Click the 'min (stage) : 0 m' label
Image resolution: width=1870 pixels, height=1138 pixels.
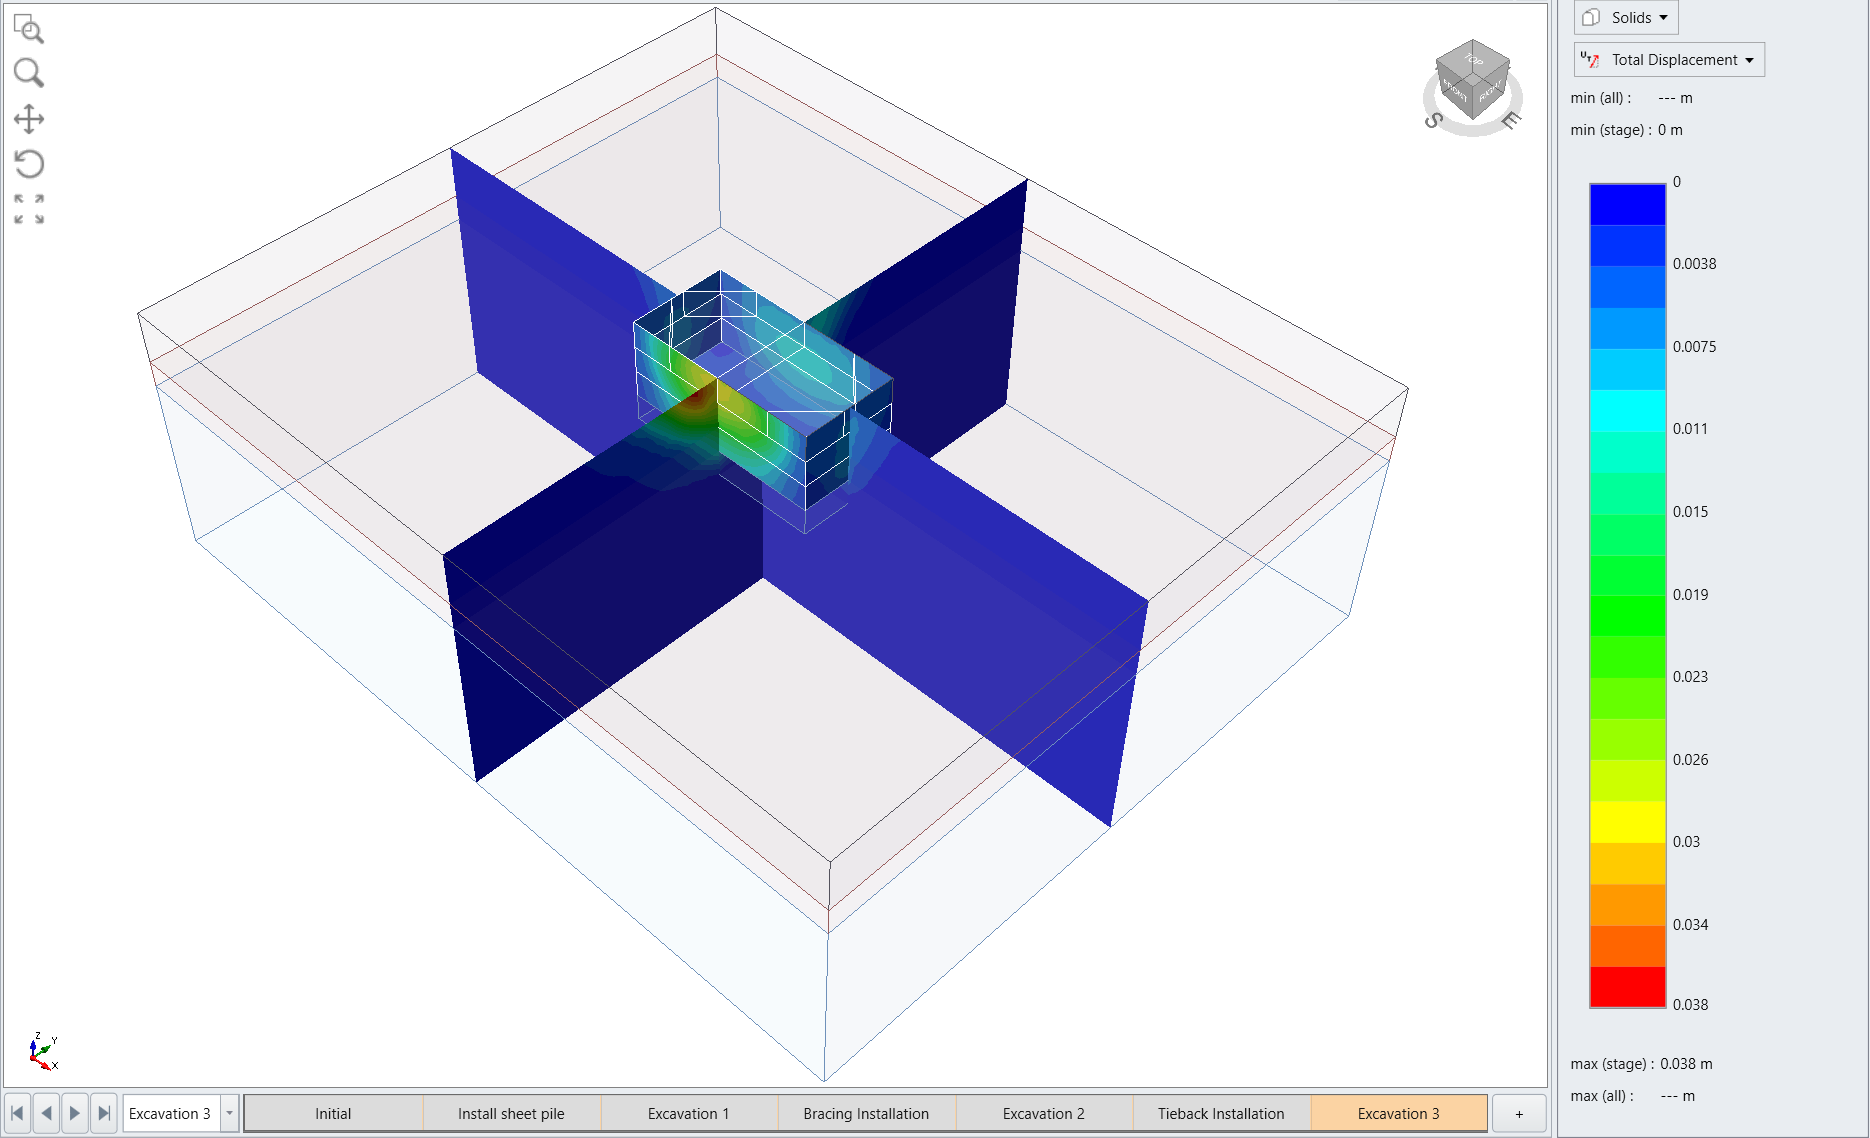pyautogui.click(x=1626, y=130)
